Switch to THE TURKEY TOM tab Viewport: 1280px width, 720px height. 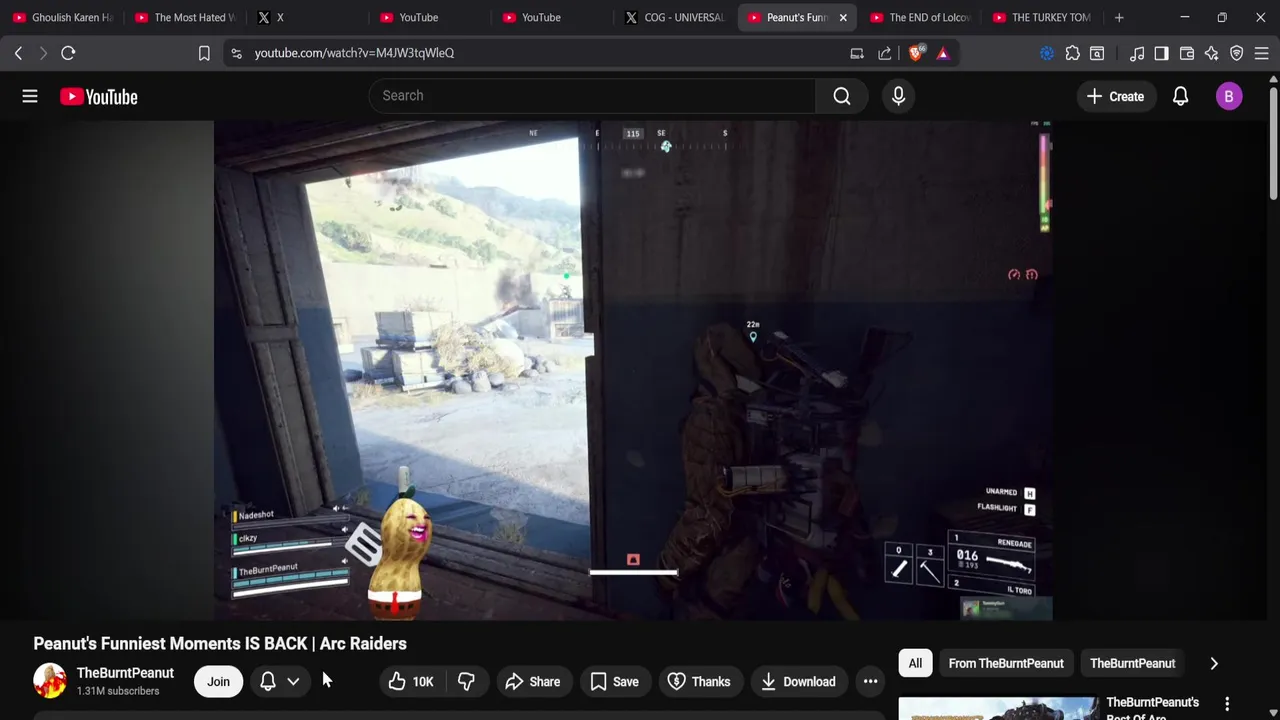click(1043, 17)
